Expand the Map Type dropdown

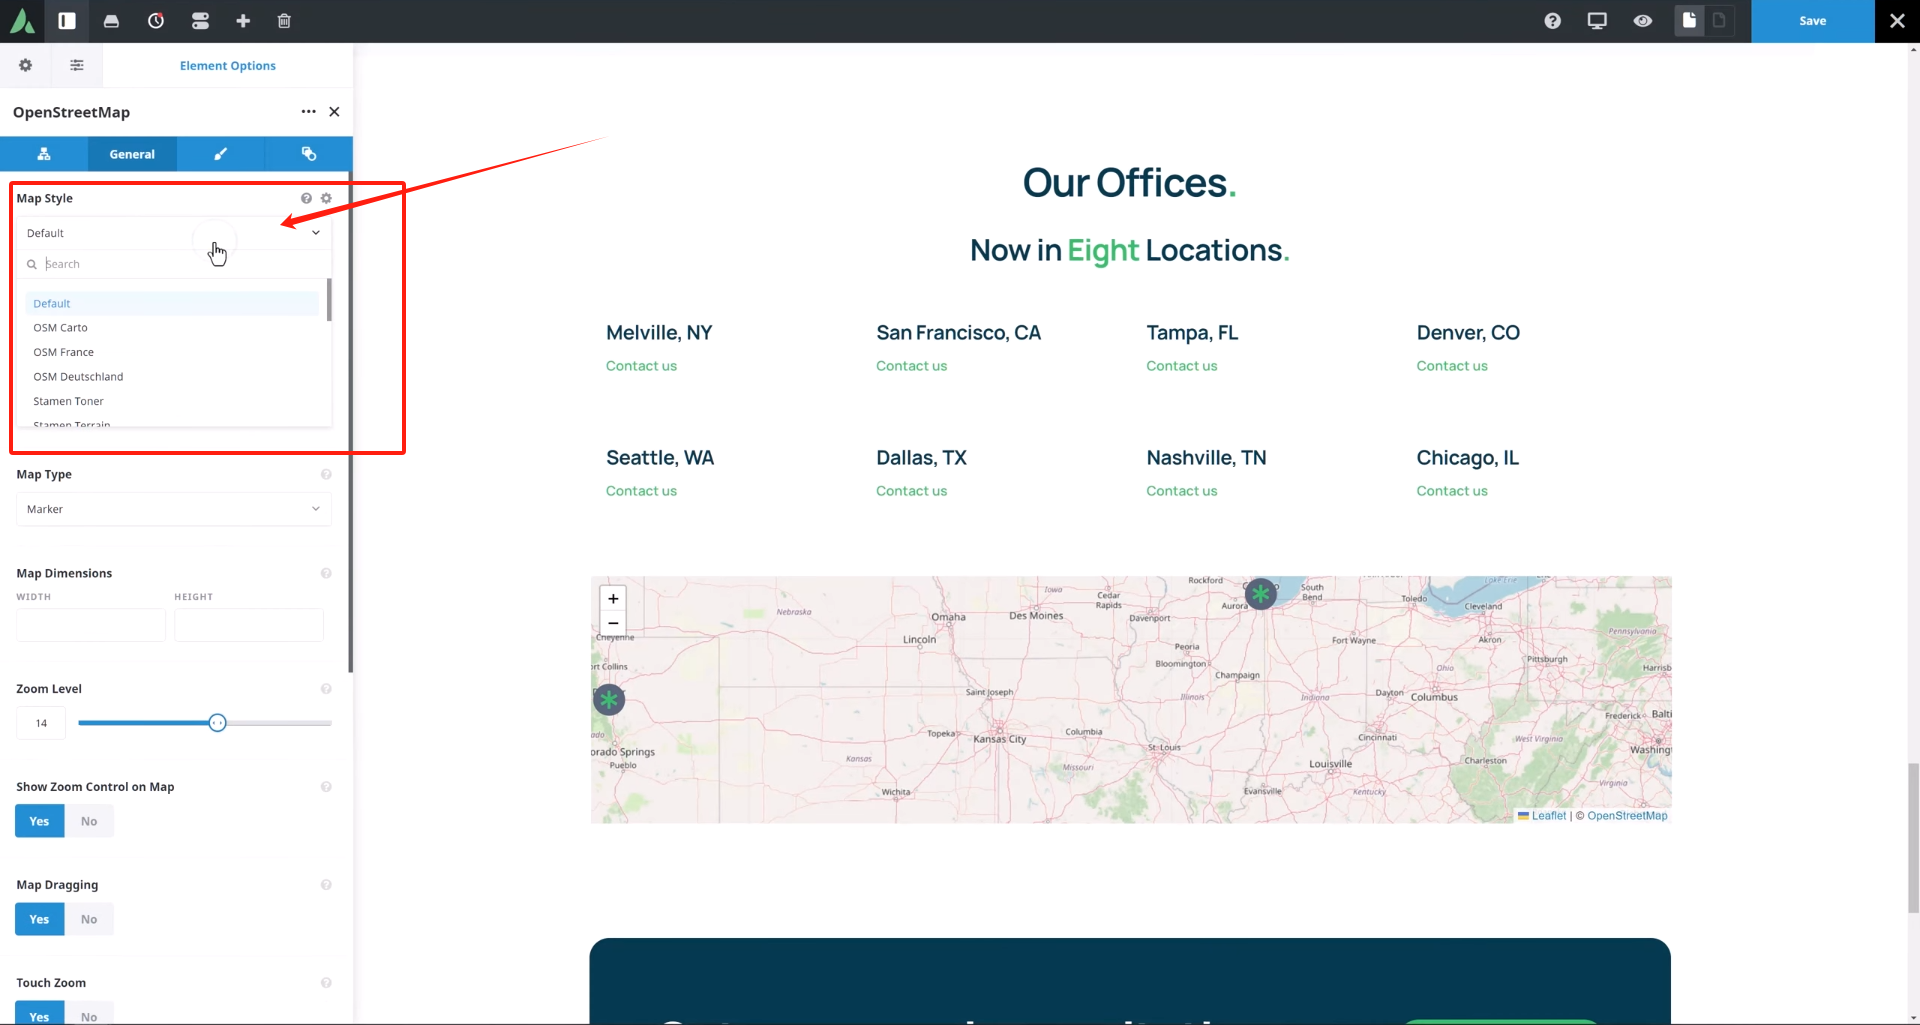[173, 509]
